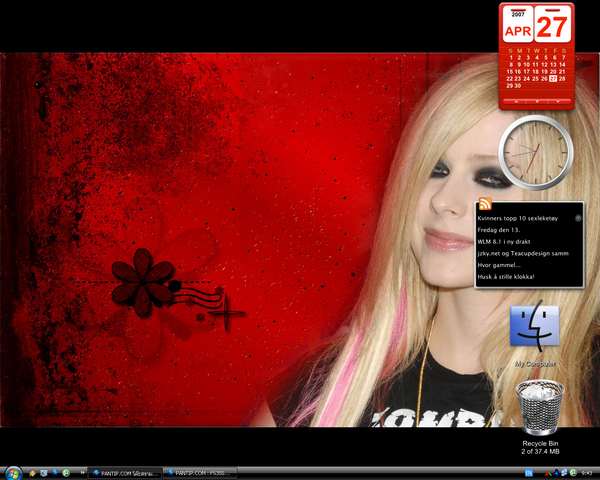600x480 pixels.
Task: Click the taskbar clock time
Action: (589, 473)
